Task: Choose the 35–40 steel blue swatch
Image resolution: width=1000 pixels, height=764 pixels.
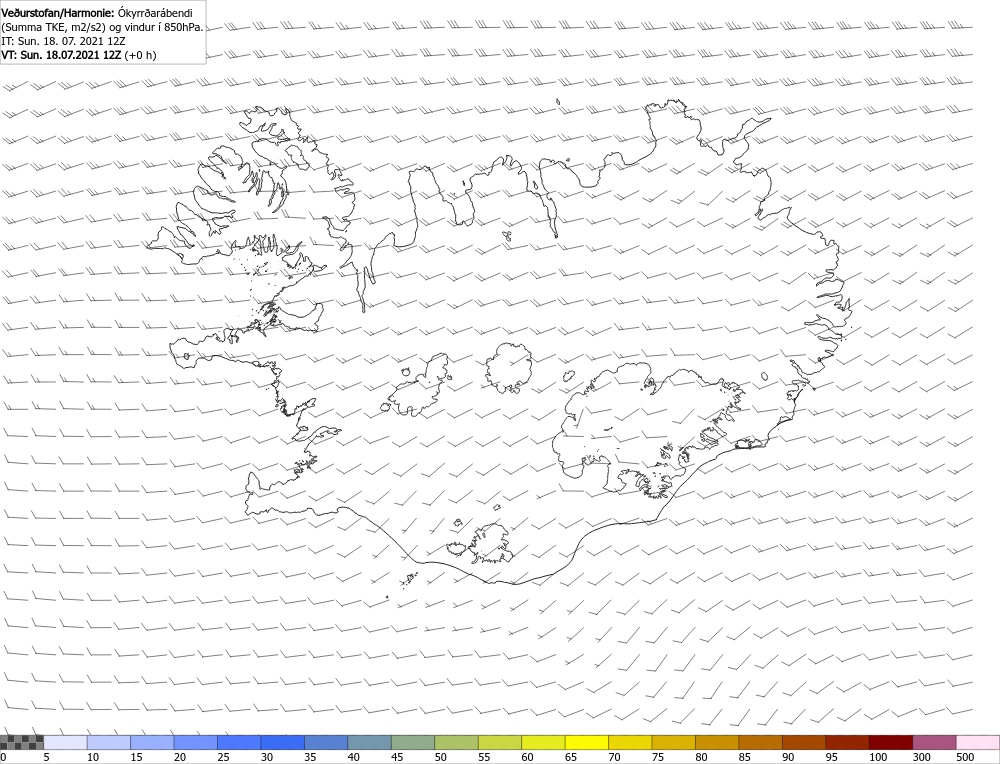Action: [x=326, y=742]
